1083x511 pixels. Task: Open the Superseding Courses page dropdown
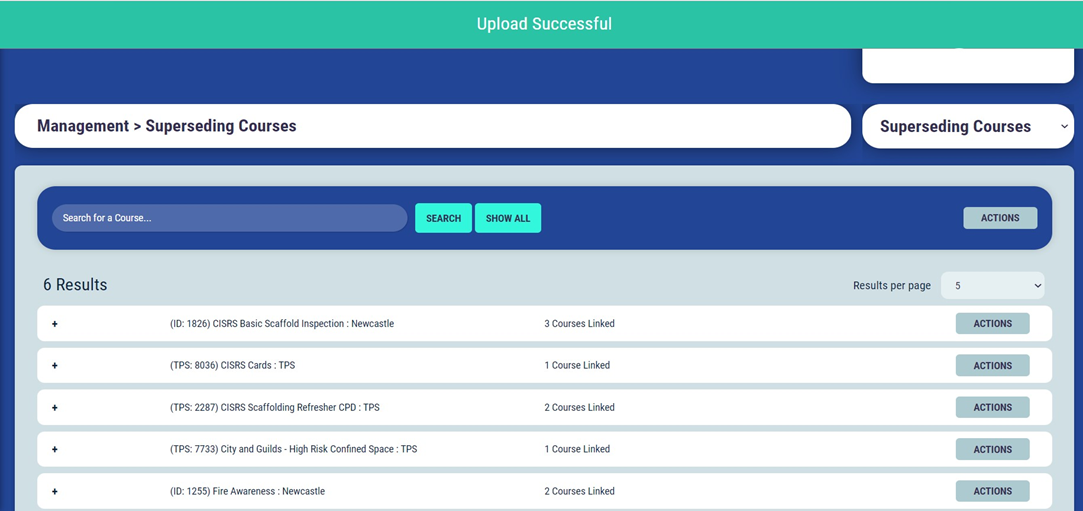tap(967, 127)
